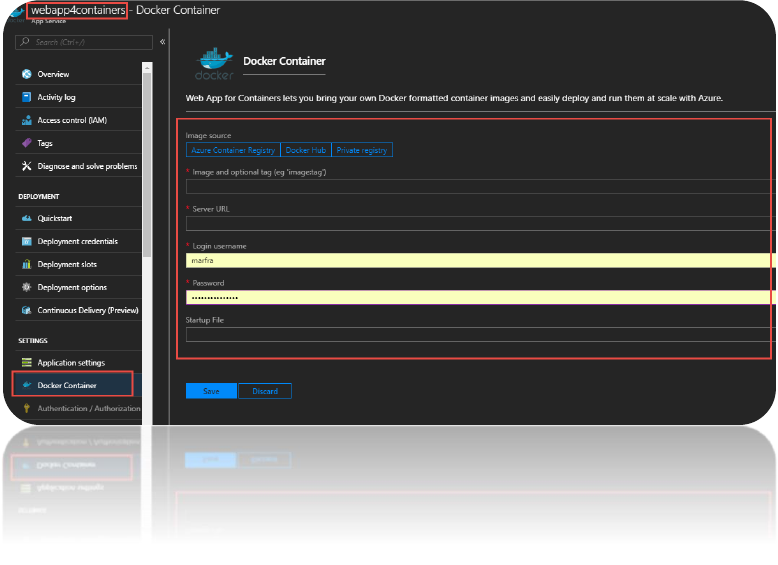The width and height of the screenshot is (778, 565).
Task: Click the Quickstart cloud icon
Action: tap(27, 218)
